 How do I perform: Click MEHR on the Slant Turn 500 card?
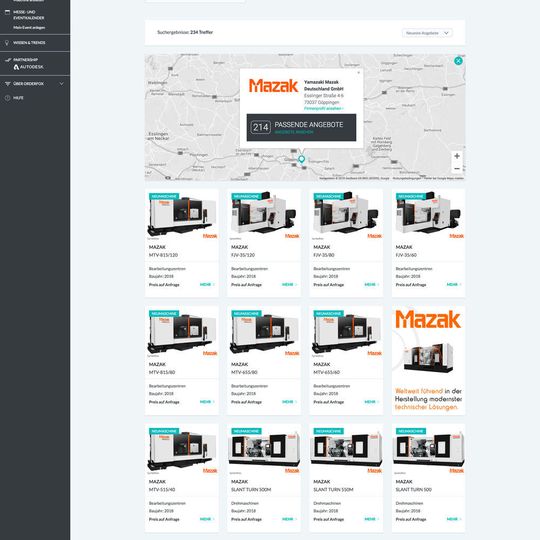point(454,519)
